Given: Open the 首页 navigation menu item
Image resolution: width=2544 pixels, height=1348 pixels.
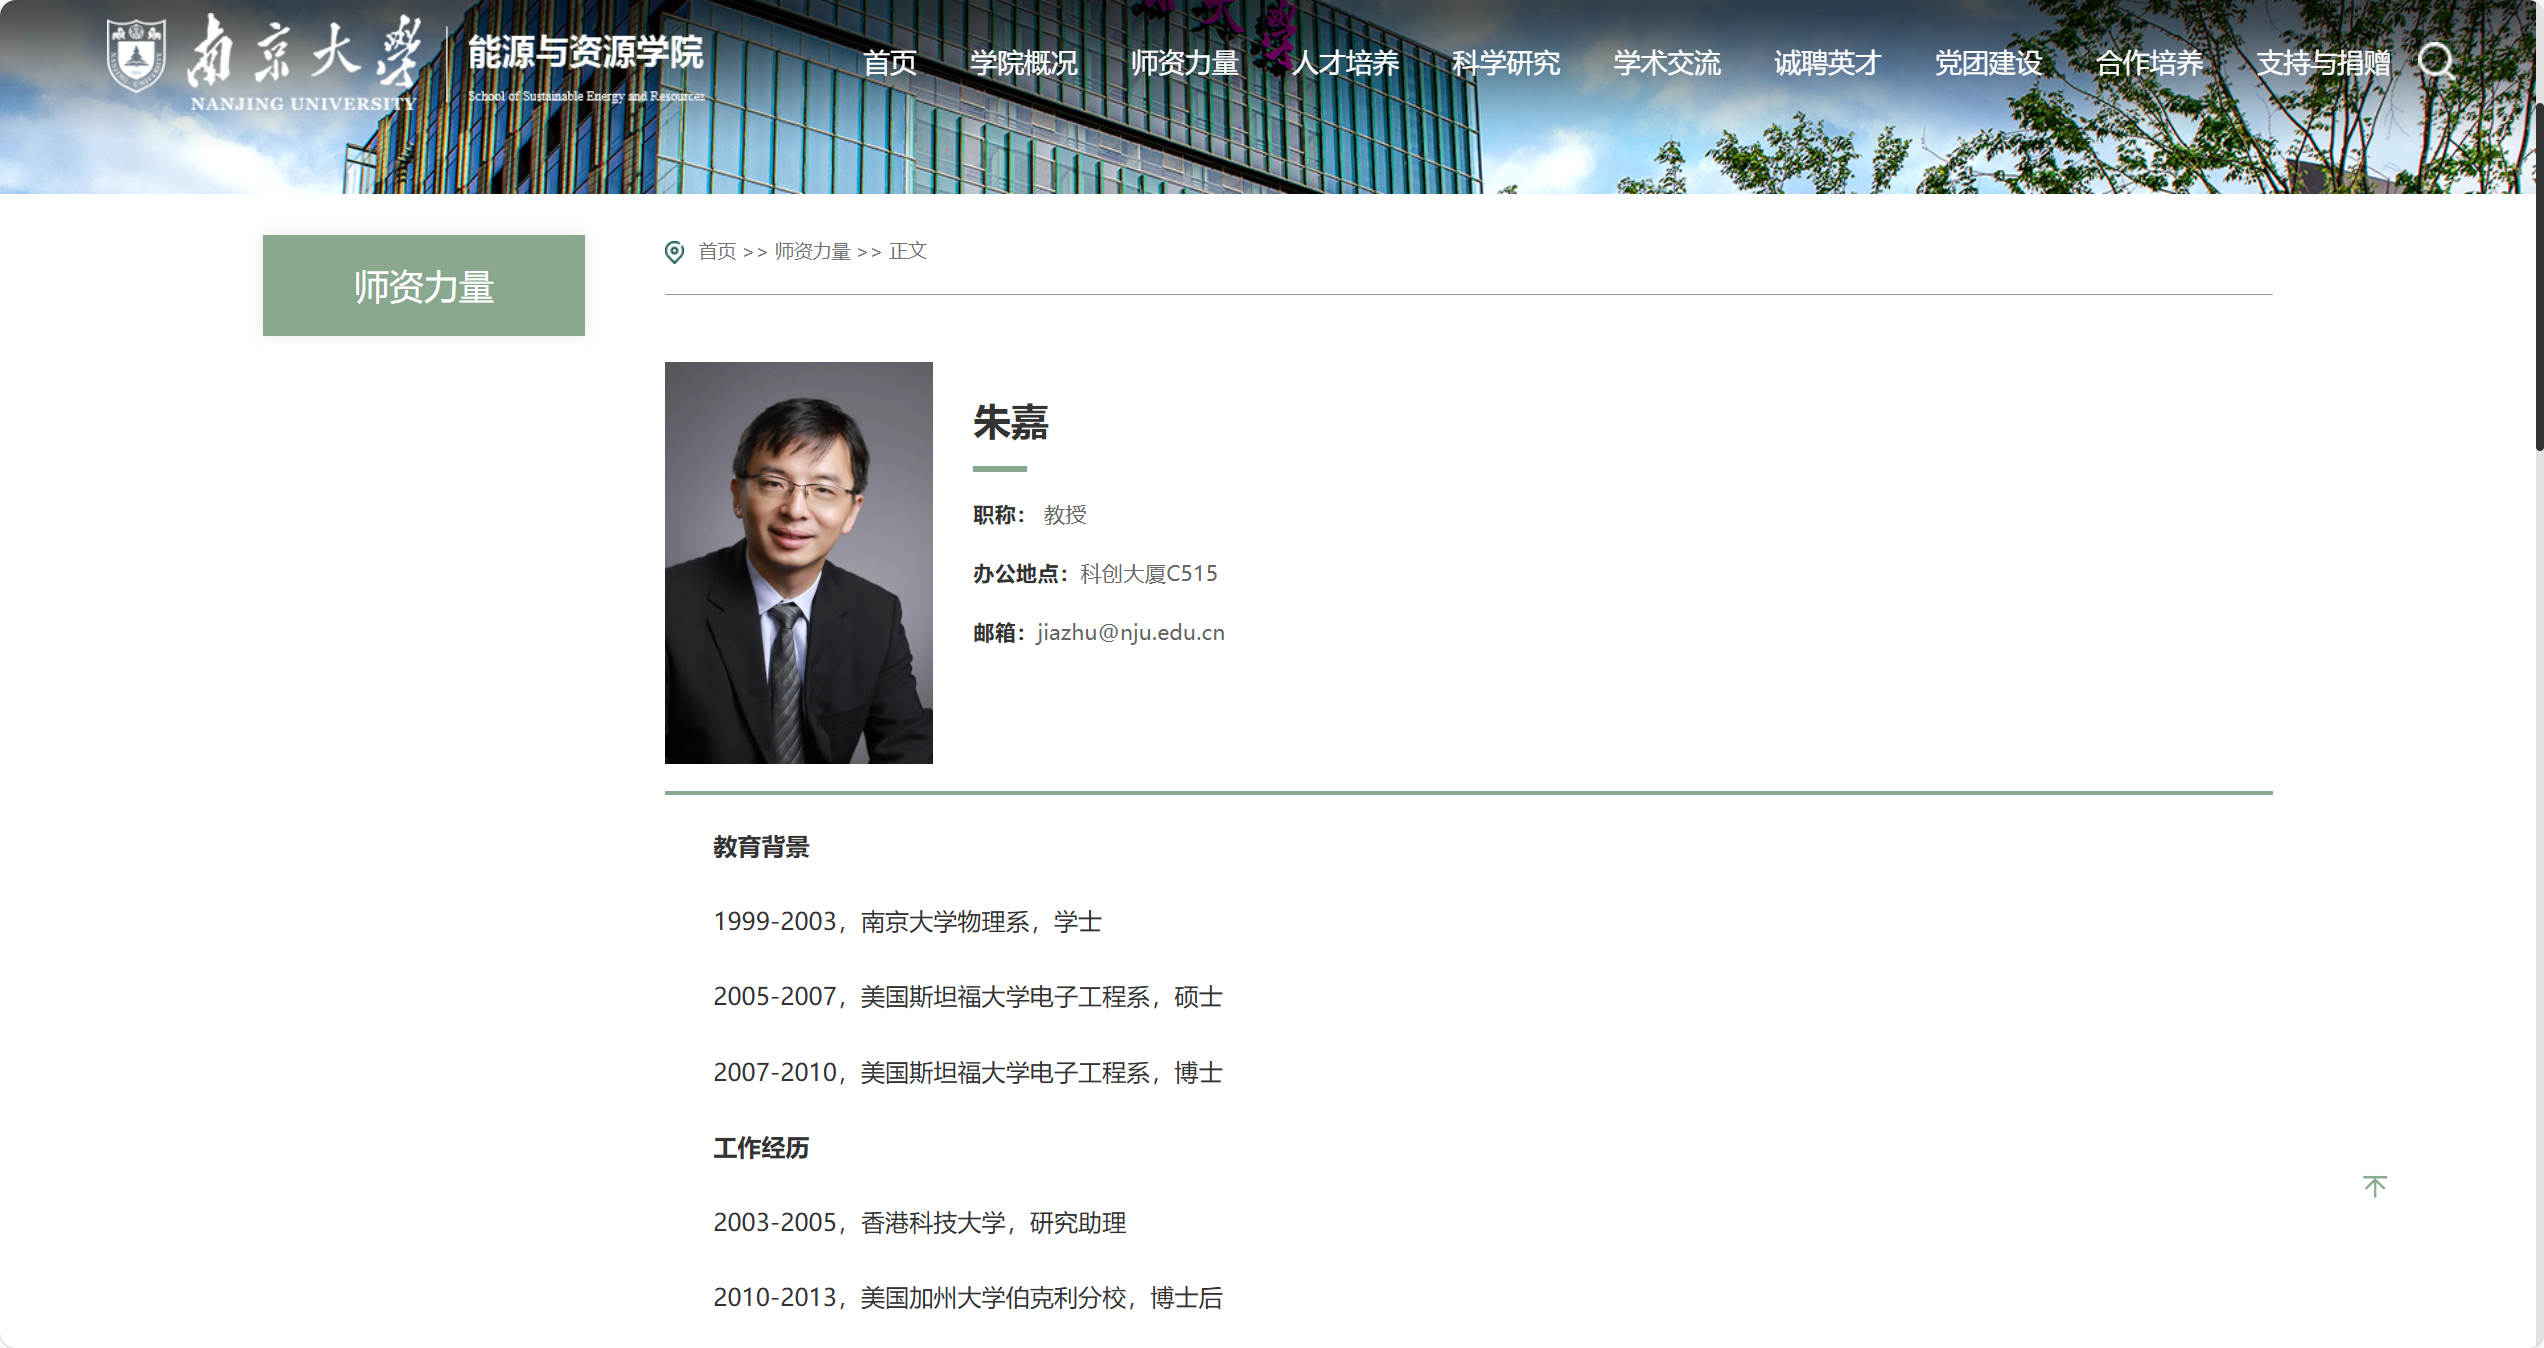Looking at the screenshot, I should tap(890, 63).
